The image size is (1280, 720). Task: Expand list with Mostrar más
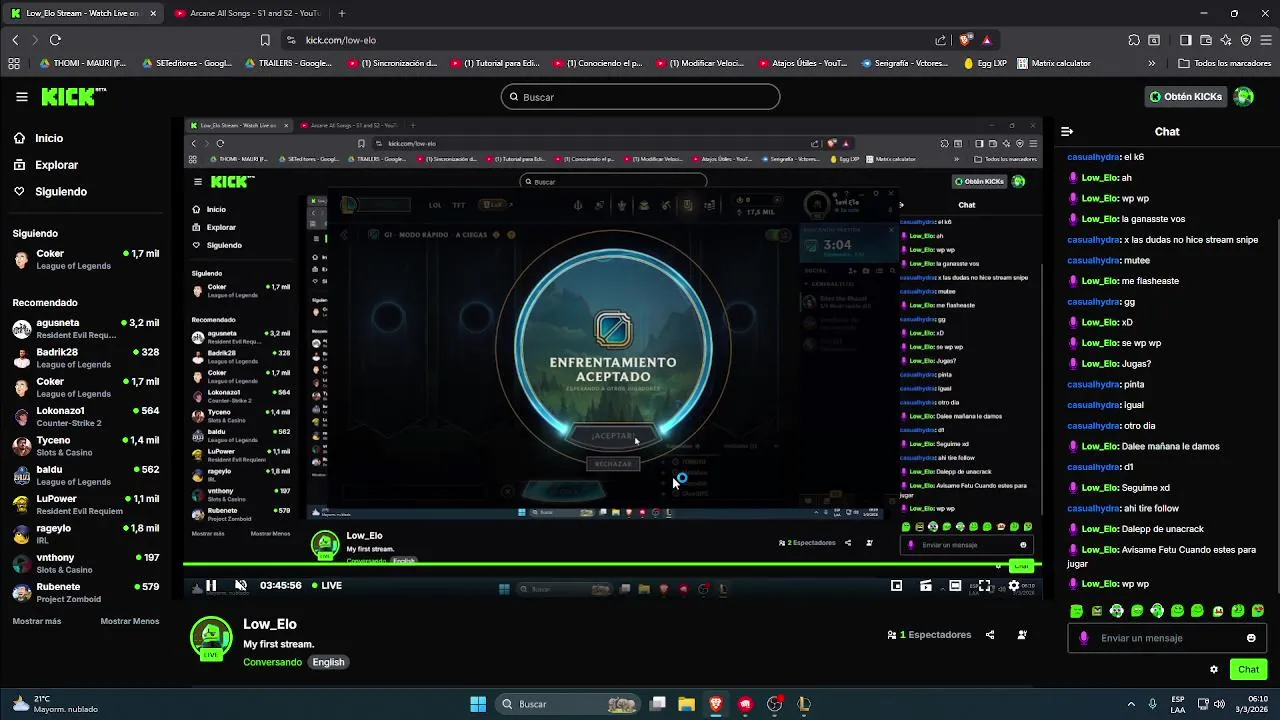coord(37,621)
